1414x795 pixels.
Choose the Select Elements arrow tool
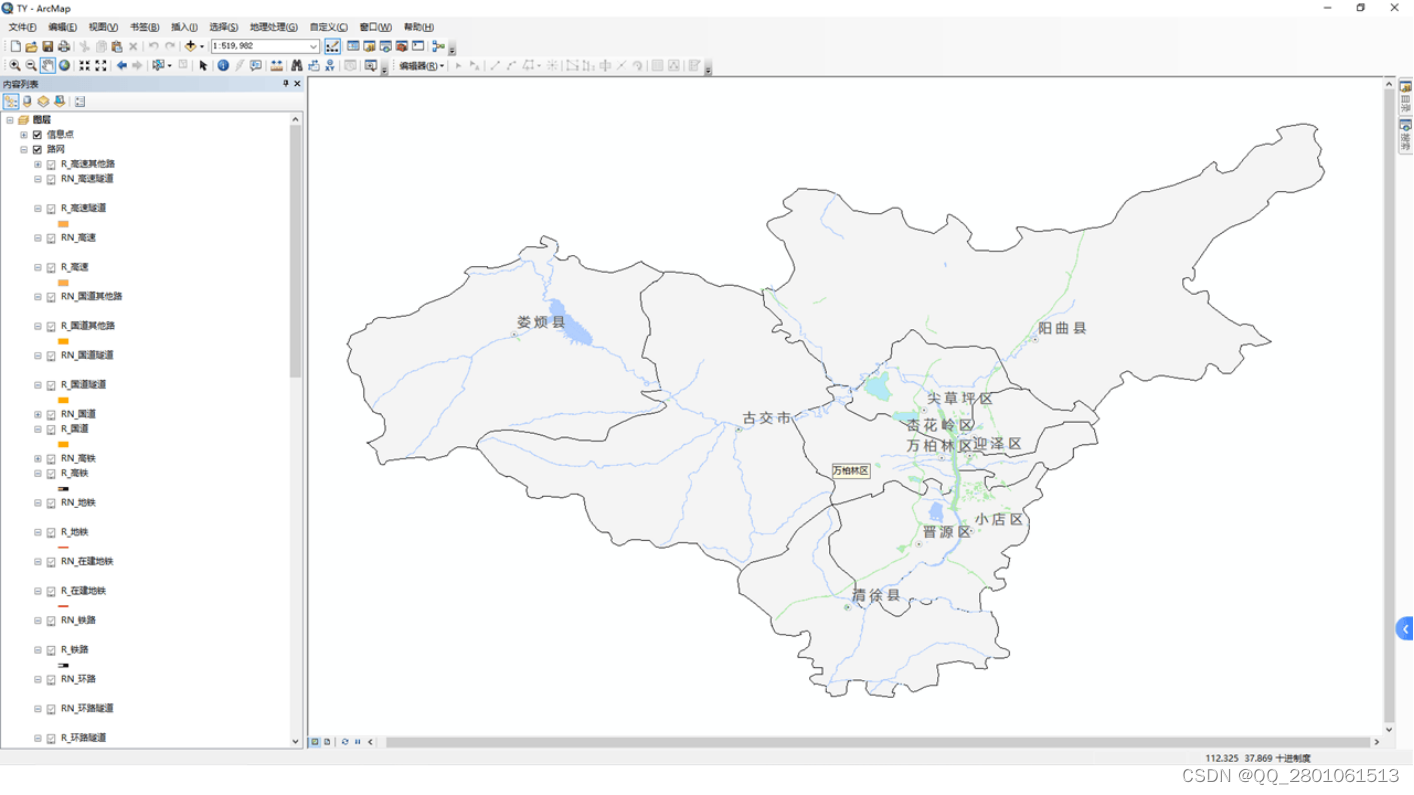click(x=203, y=65)
